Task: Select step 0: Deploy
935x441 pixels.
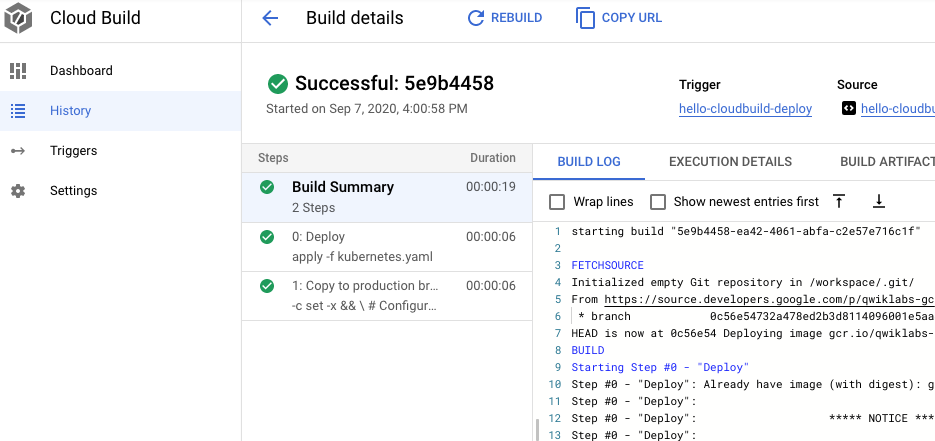Action: pos(387,247)
